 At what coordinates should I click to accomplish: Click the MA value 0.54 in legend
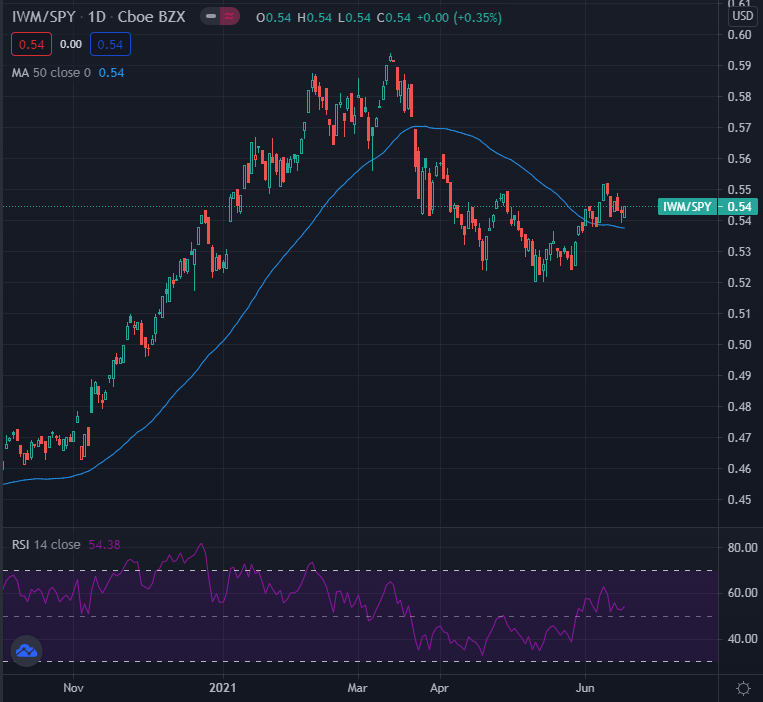[x=111, y=73]
